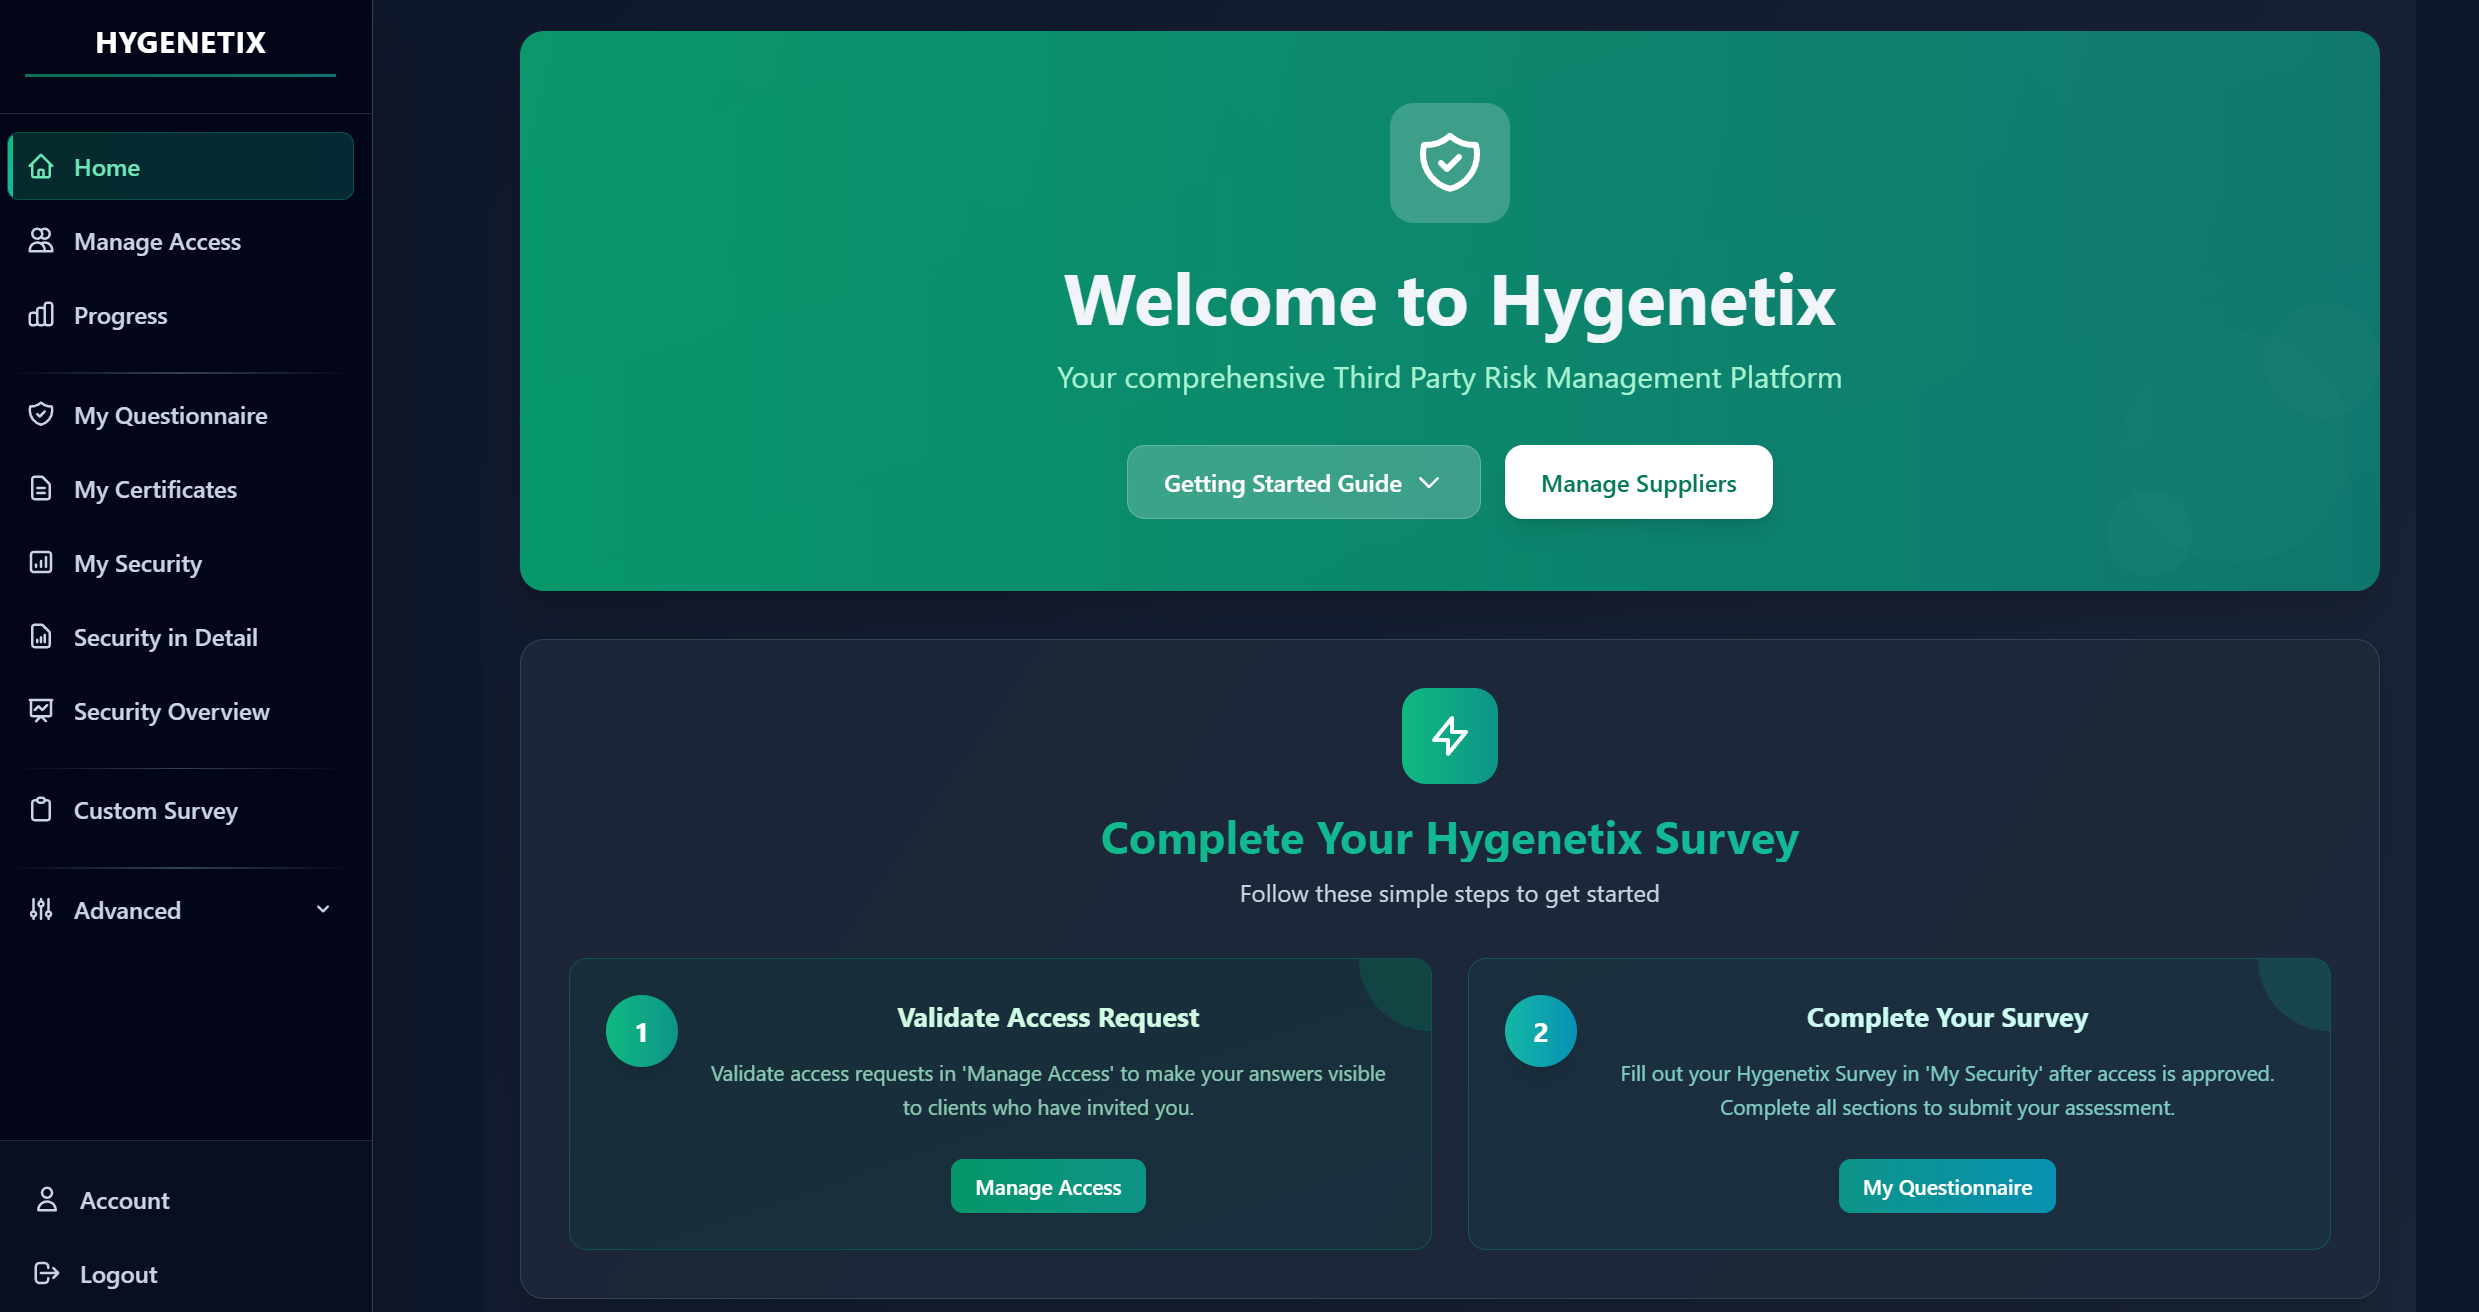
Task: Open My Certificates using the document icon
Action: click(x=41, y=488)
